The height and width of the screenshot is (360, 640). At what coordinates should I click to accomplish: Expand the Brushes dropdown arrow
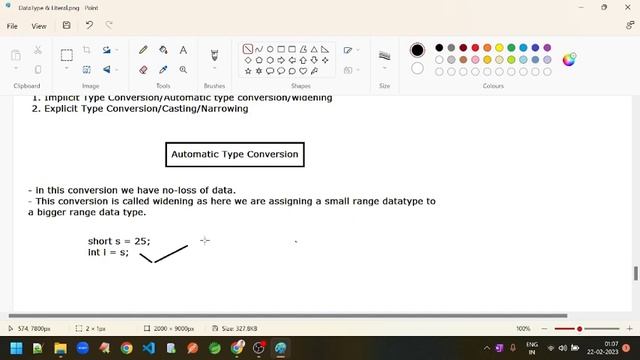[214, 68]
